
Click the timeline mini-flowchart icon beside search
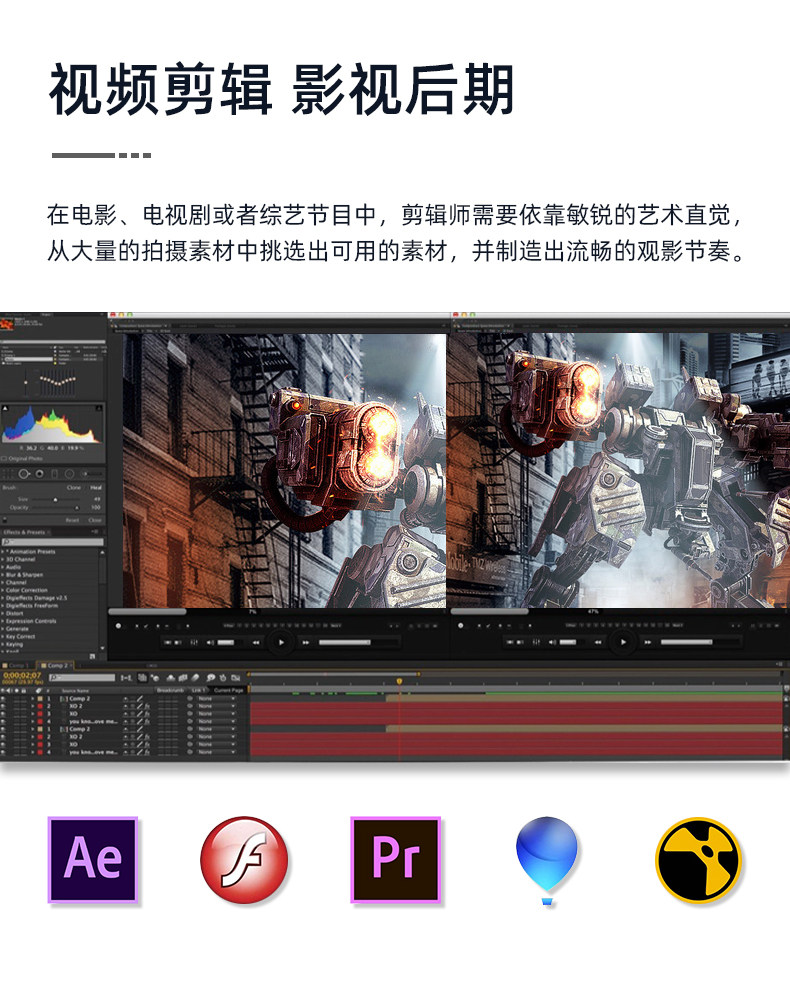tap(126, 678)
